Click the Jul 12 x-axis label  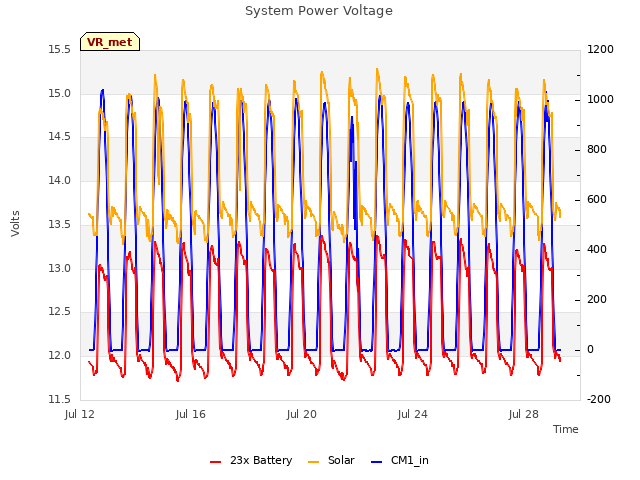pos(80,414)
